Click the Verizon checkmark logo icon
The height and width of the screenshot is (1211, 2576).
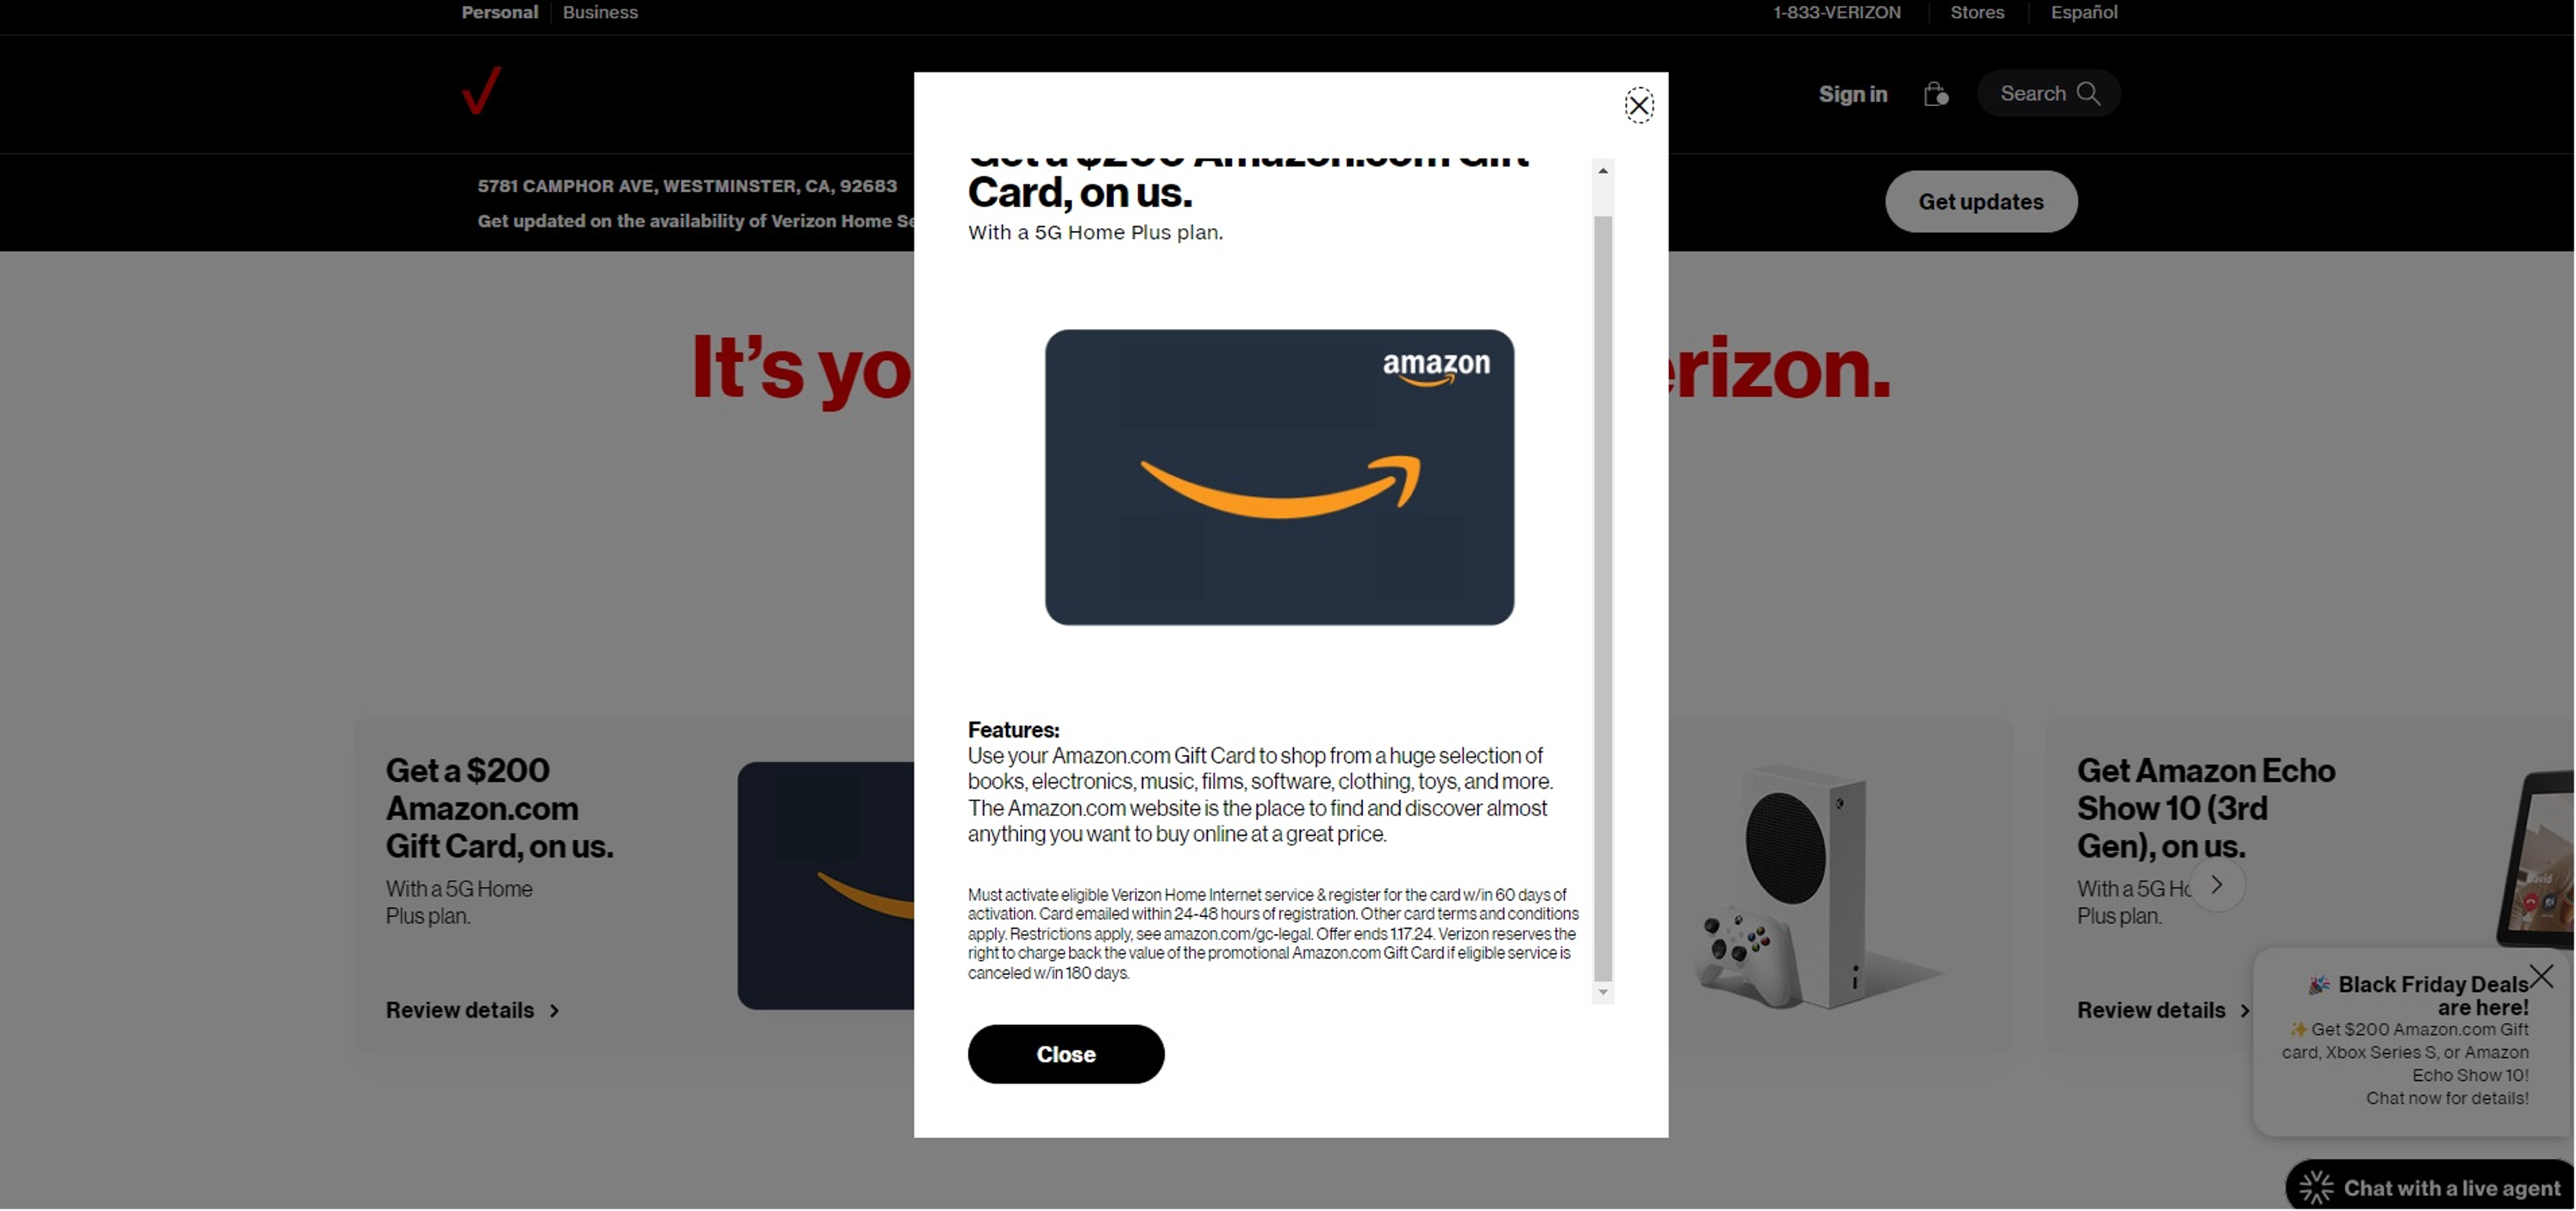point(479,92)
